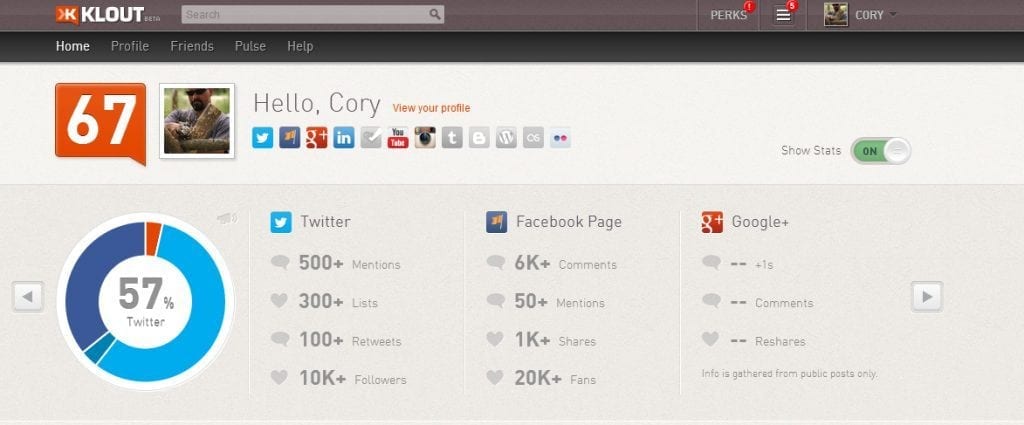Select the orange donut chart segment
Image resolution: width=1024 pixels, height=425 pixels.
coord(153,238)
